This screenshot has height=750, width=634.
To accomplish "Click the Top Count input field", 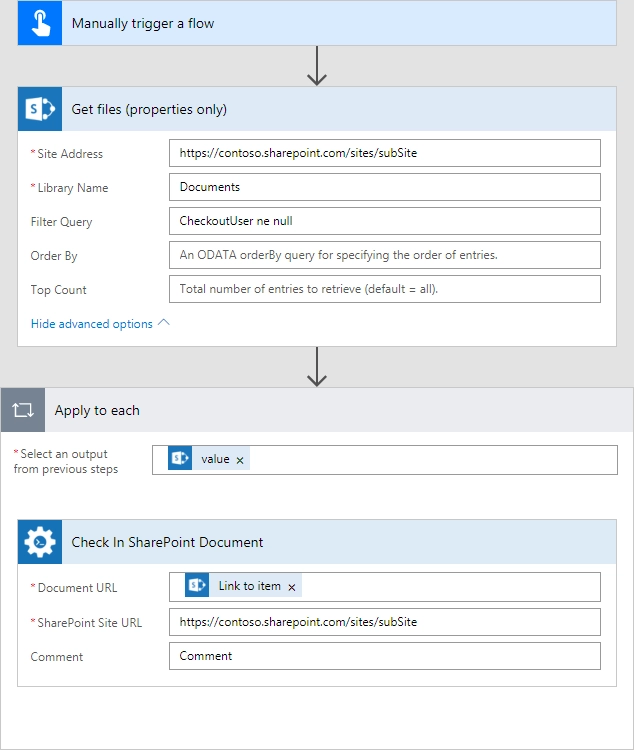I will pyautogui.click(x=385, y=289).
